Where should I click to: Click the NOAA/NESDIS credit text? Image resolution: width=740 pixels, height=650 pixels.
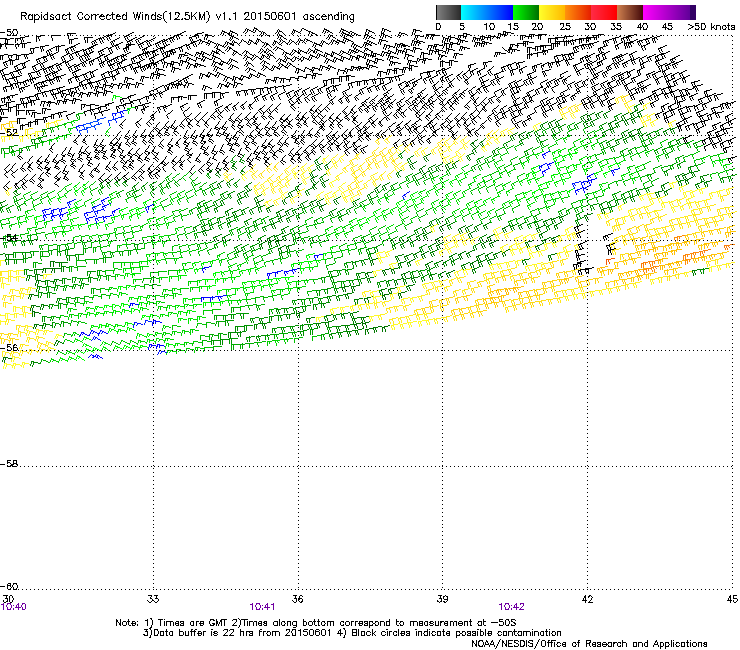[x=589, y=643]
